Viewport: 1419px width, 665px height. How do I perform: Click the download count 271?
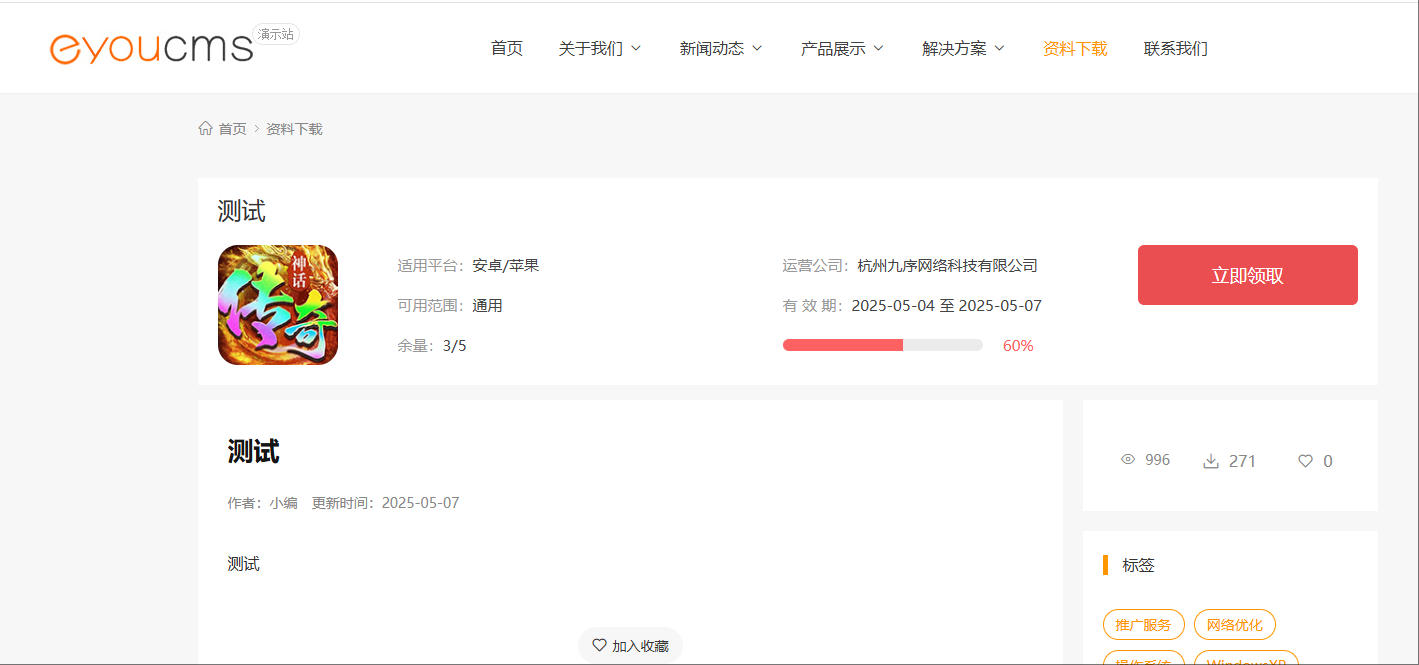tap(1242, 461)
